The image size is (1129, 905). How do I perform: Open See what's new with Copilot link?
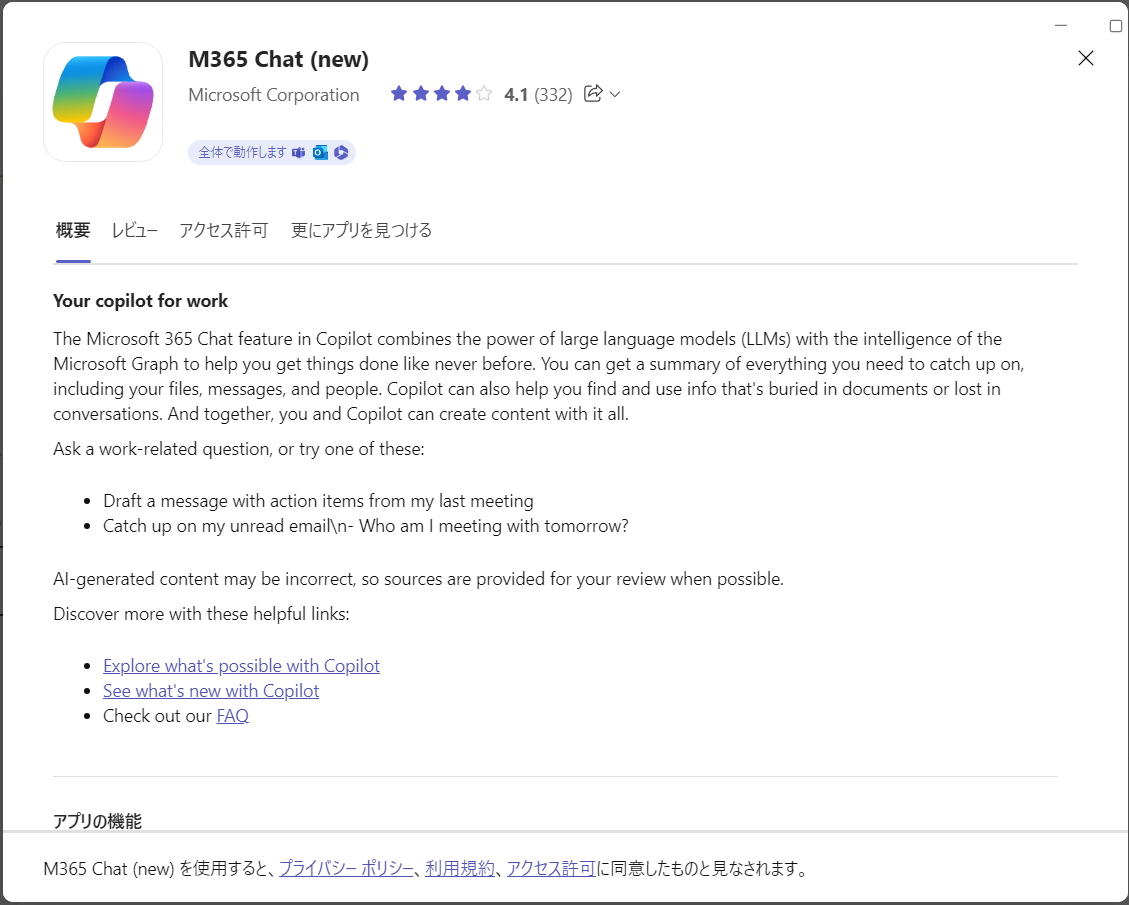point(211,691)
